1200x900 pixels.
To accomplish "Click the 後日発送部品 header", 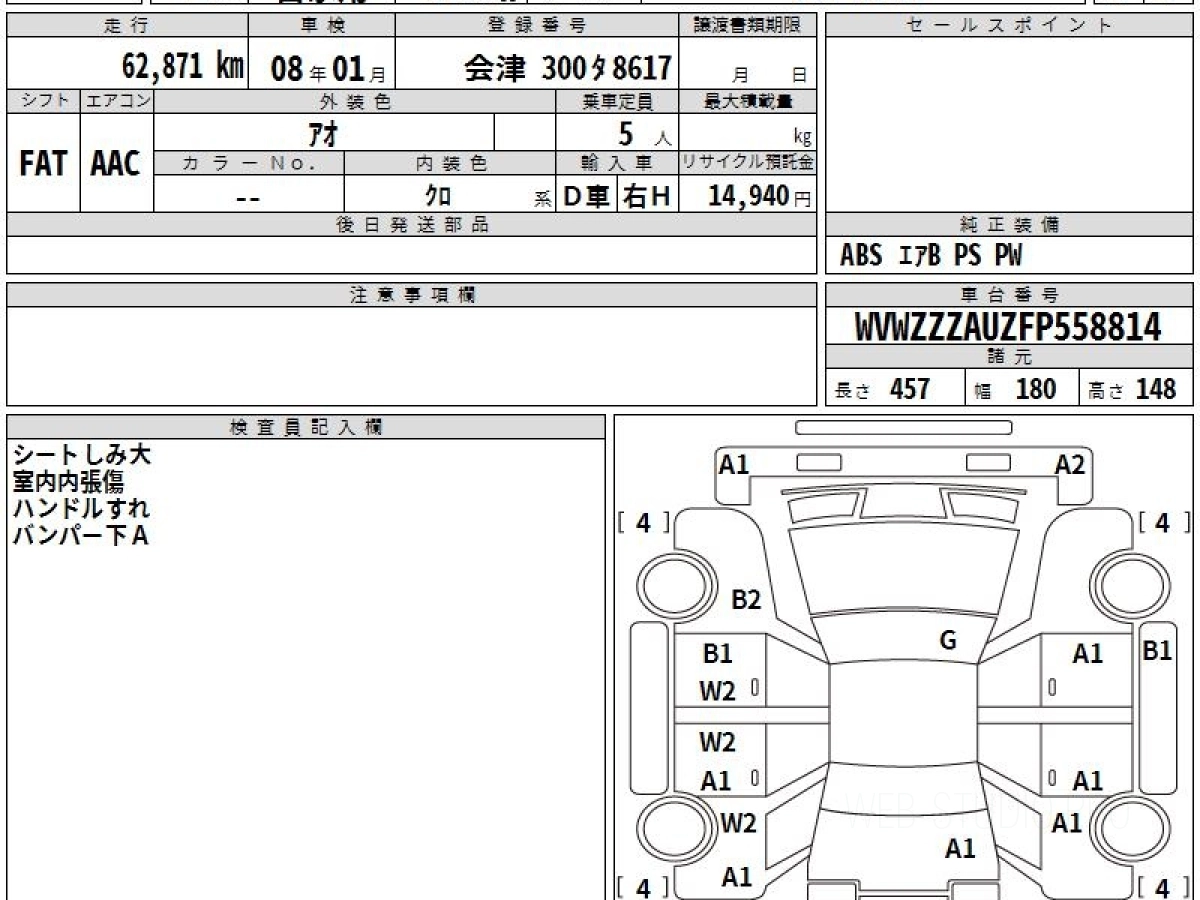I will point(411,225).
